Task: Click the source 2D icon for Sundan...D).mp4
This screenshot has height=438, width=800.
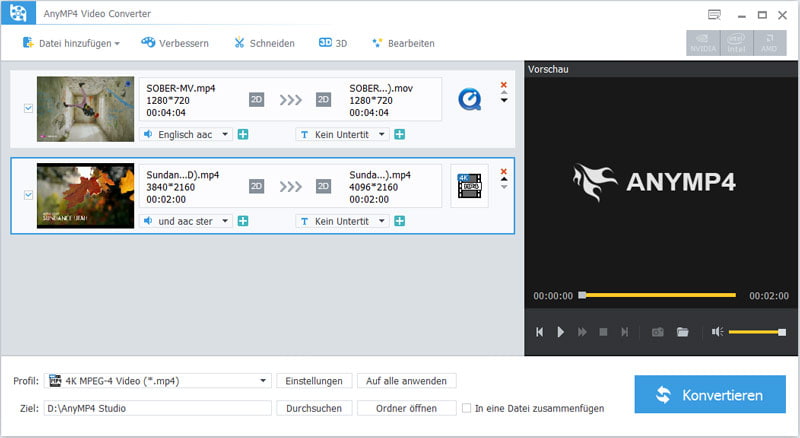Action: pyautogui.click(x=257, y=186)
